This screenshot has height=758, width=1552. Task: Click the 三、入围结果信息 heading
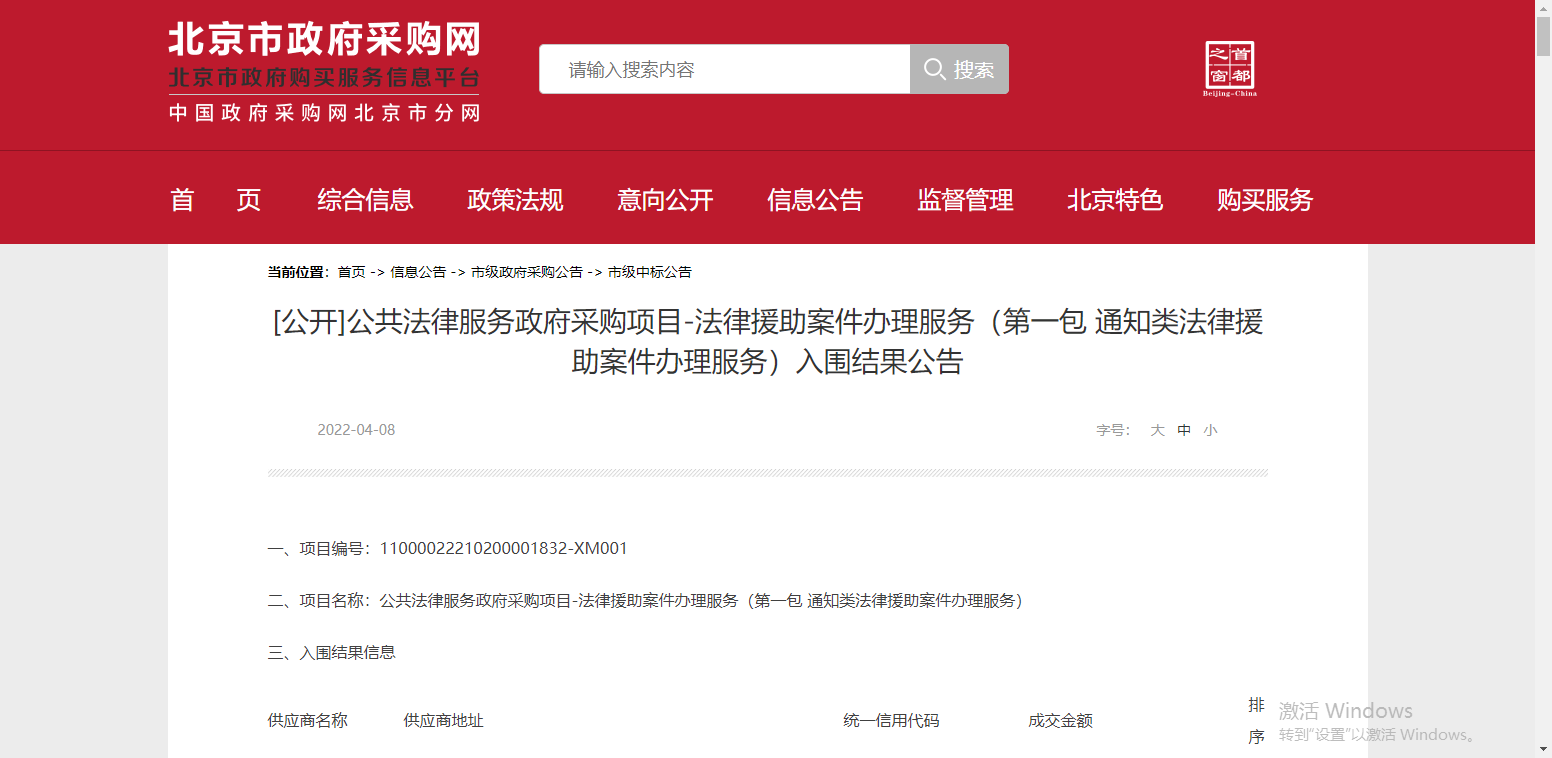[332, 653]
